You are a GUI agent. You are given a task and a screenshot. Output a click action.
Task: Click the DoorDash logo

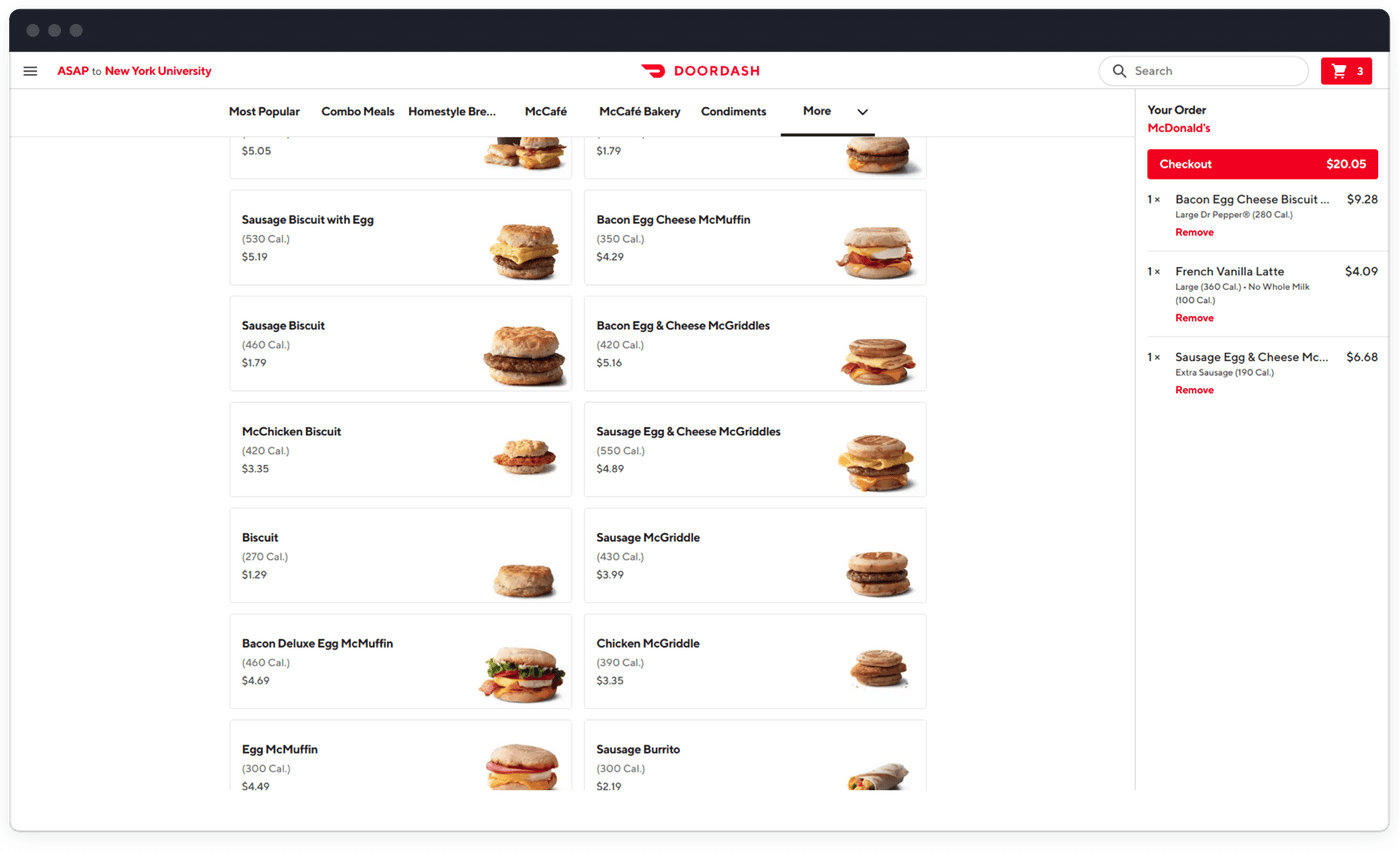[700, 71]
